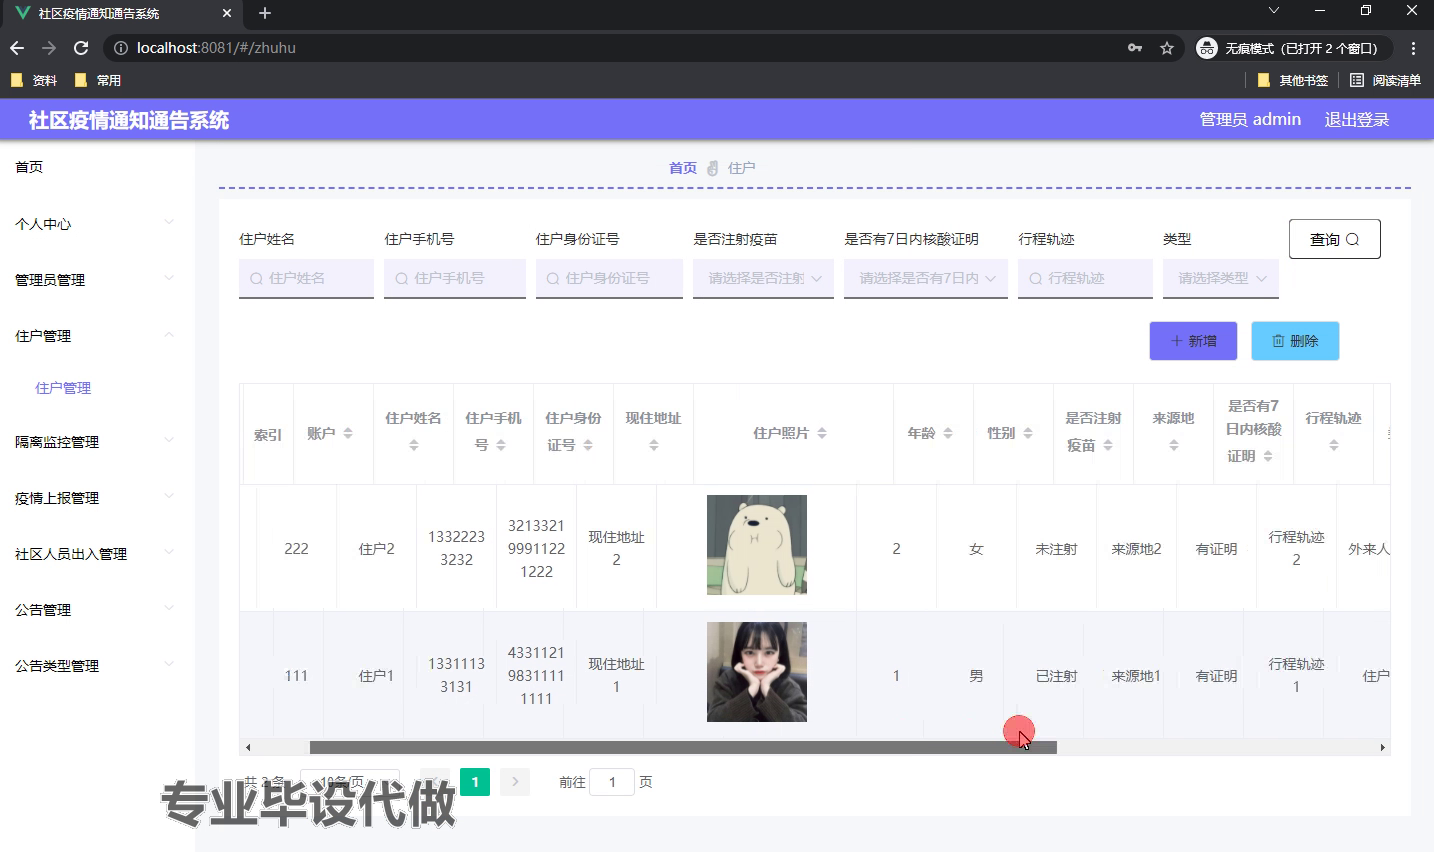
Task: Sort by 住户照片 column arrows
Action: click(822, 433)
